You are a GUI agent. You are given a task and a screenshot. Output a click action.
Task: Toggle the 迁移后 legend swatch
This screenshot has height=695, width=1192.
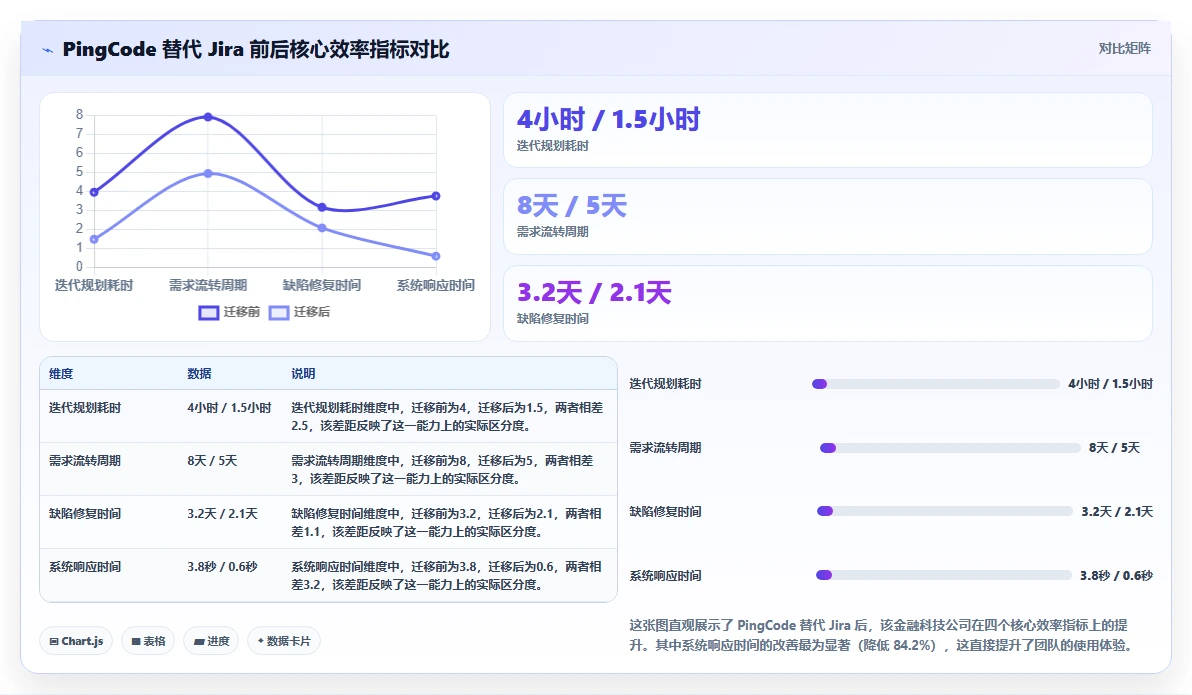pyautogui.click(x=279, y=313)
